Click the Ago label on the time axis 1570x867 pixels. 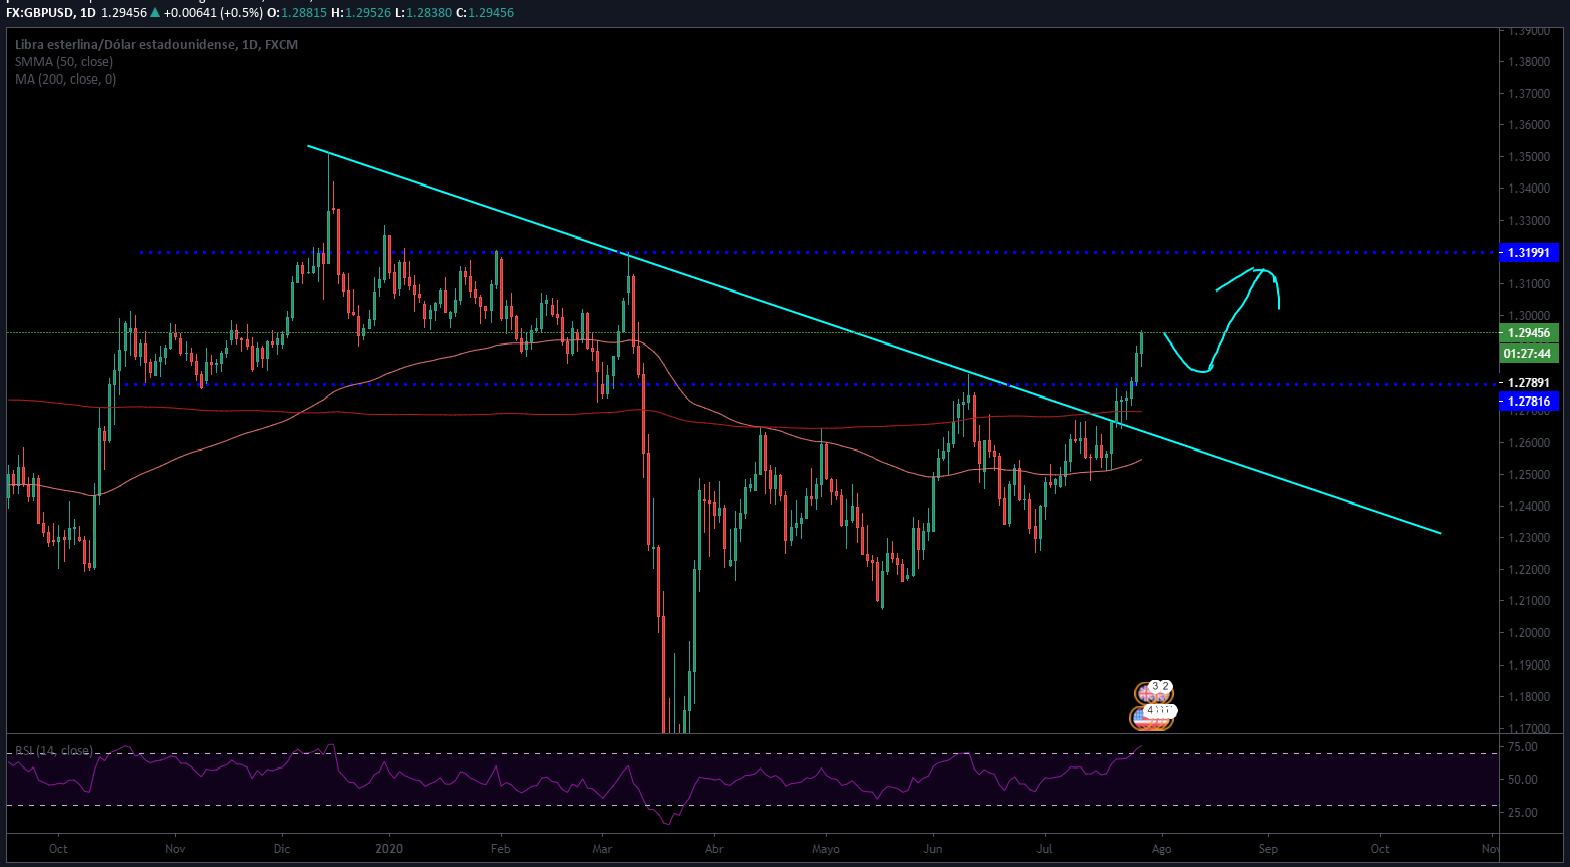[1161, 849]
